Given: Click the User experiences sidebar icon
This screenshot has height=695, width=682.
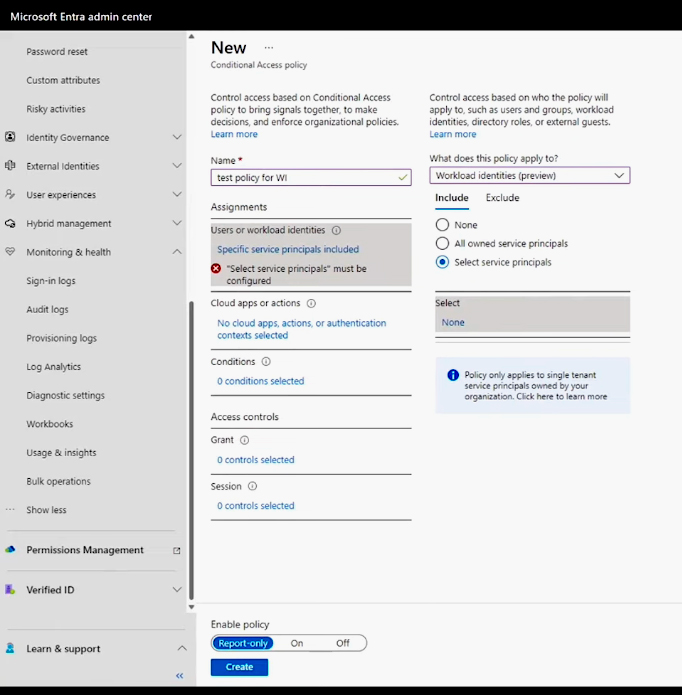Looking at the screenshot, I should pos(10,194).
